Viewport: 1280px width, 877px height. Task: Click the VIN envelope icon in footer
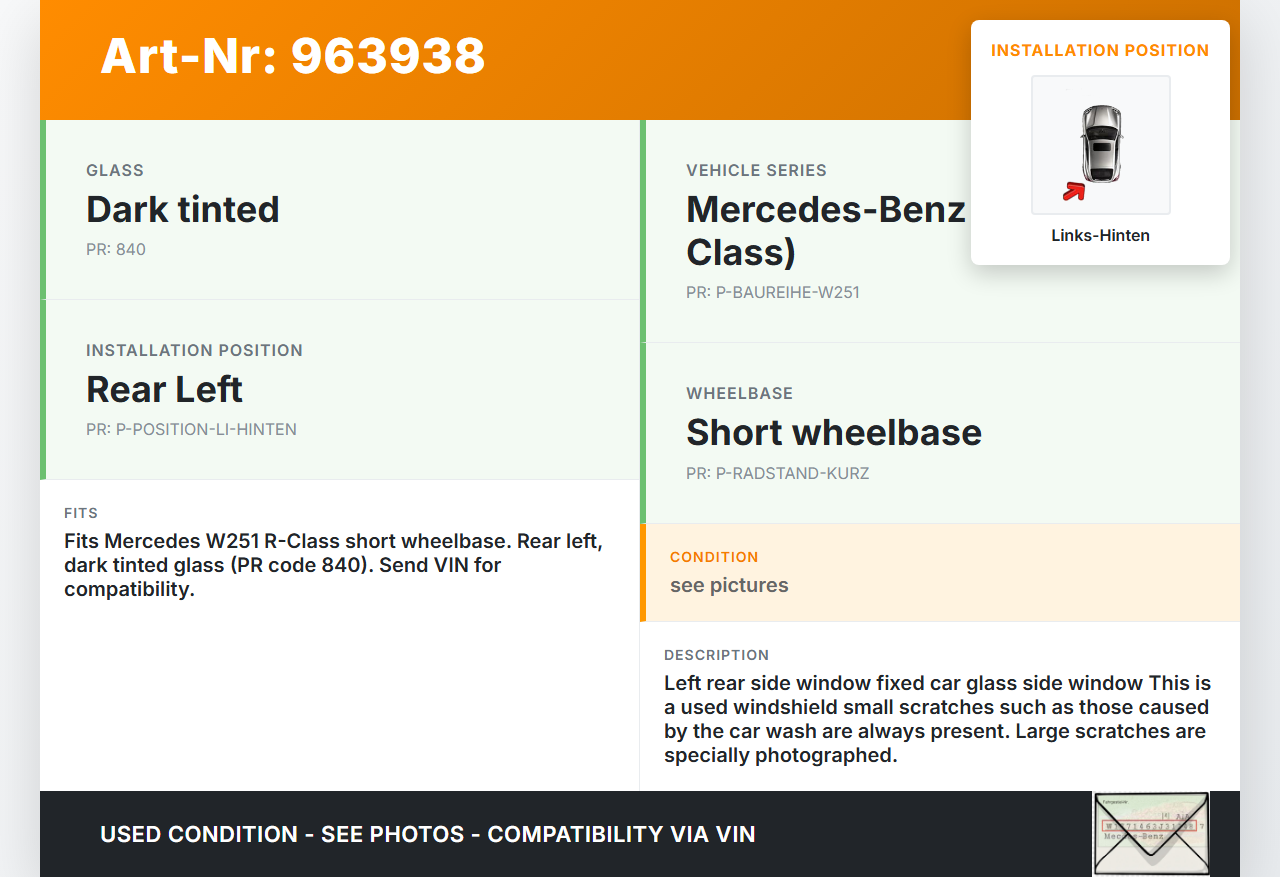1150,833
